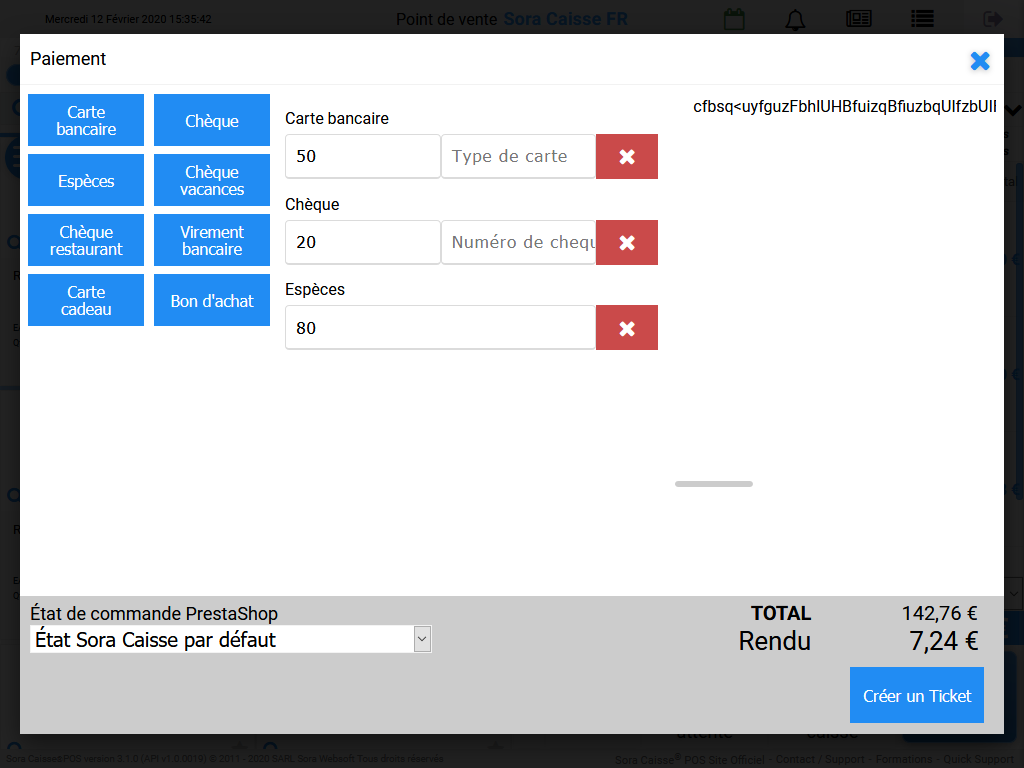Click the logout icon at top right
Viewport: 1024px width, 768px height.
pyautogui.click(x=992, y=19)
